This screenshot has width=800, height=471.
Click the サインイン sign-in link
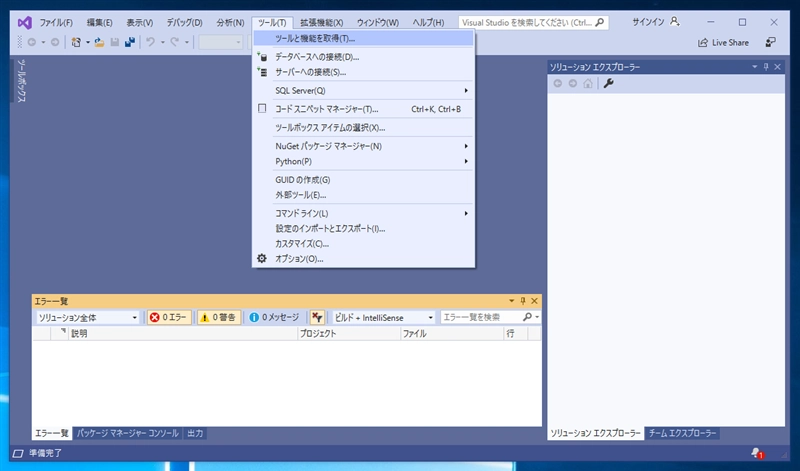[648, 22]
